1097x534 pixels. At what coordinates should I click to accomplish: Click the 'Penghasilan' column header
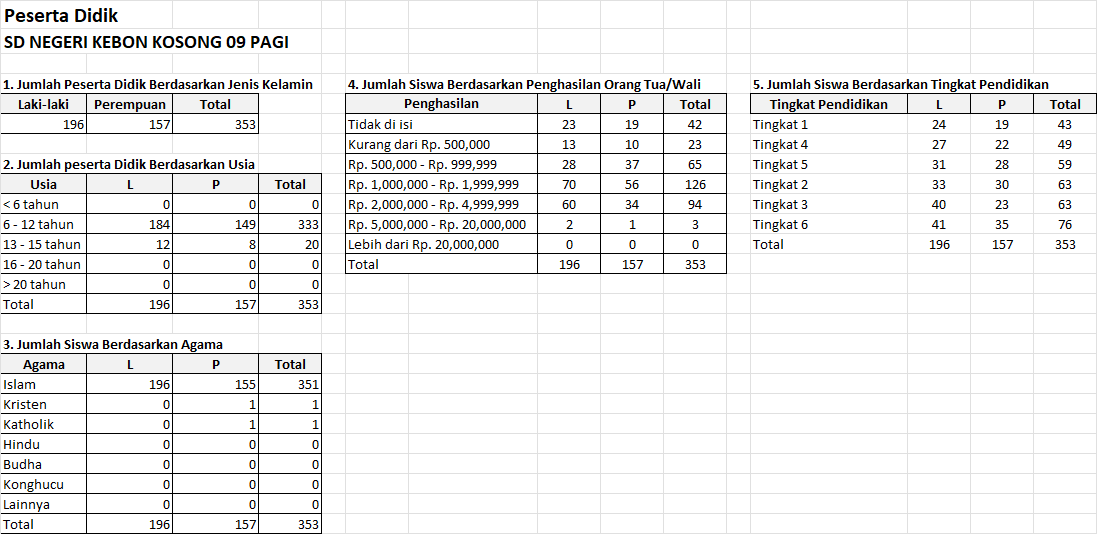point(441,104)
